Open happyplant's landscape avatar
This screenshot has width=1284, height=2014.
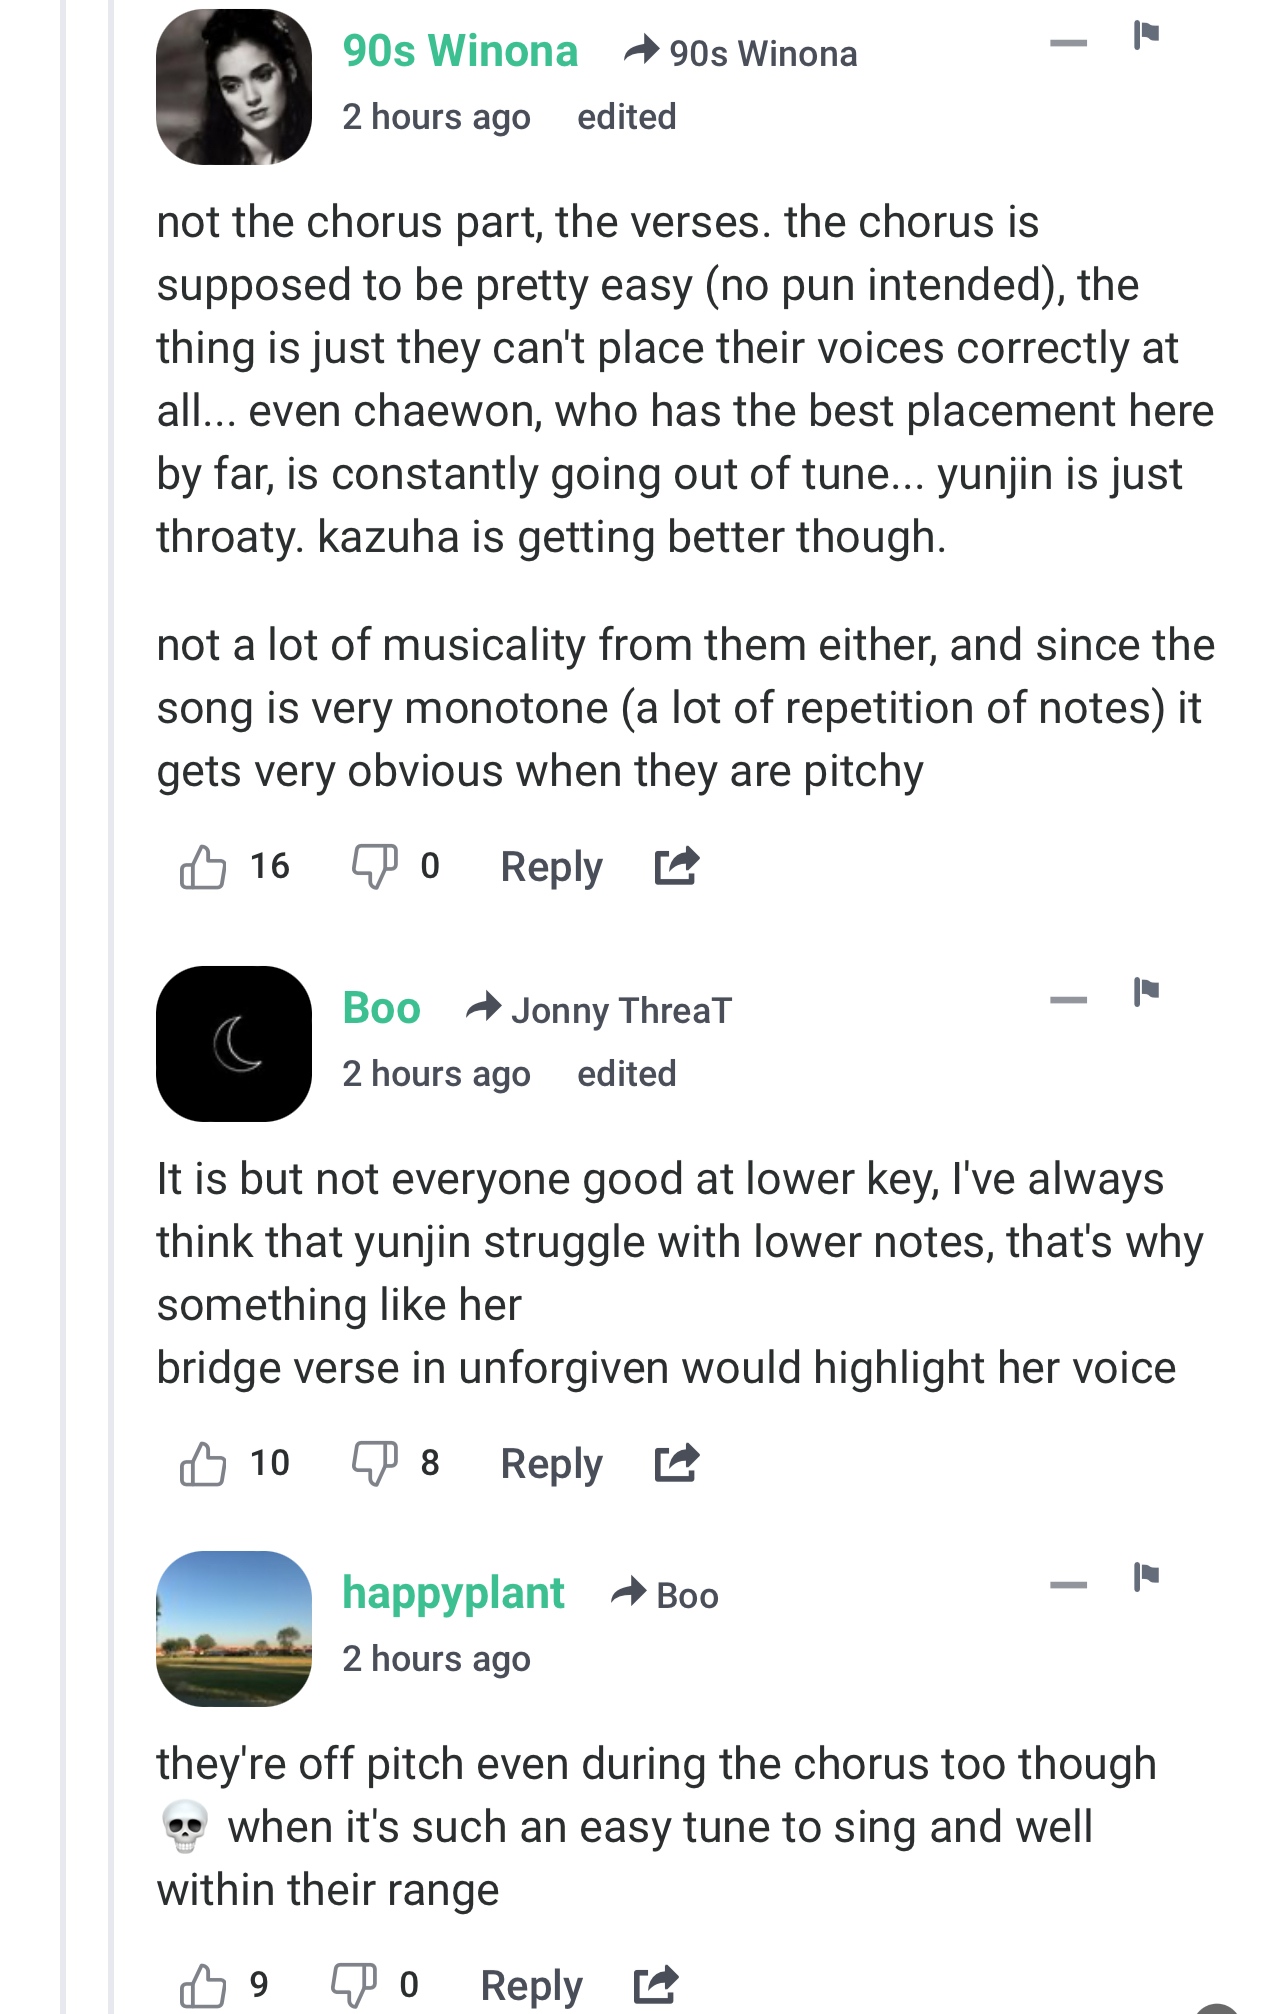click(234, 1629)
